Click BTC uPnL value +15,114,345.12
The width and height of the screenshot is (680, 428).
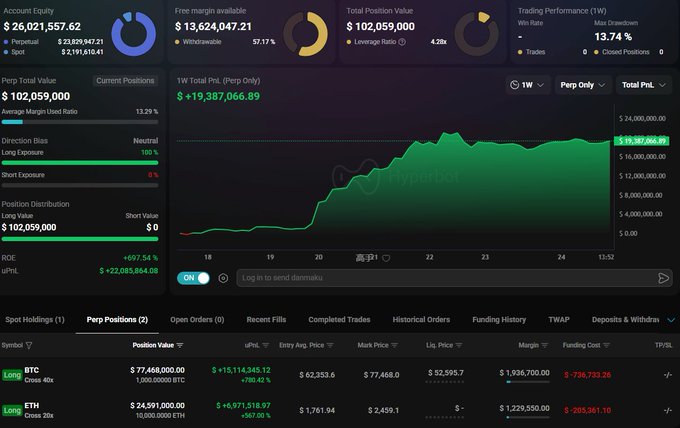pos(241,370)
